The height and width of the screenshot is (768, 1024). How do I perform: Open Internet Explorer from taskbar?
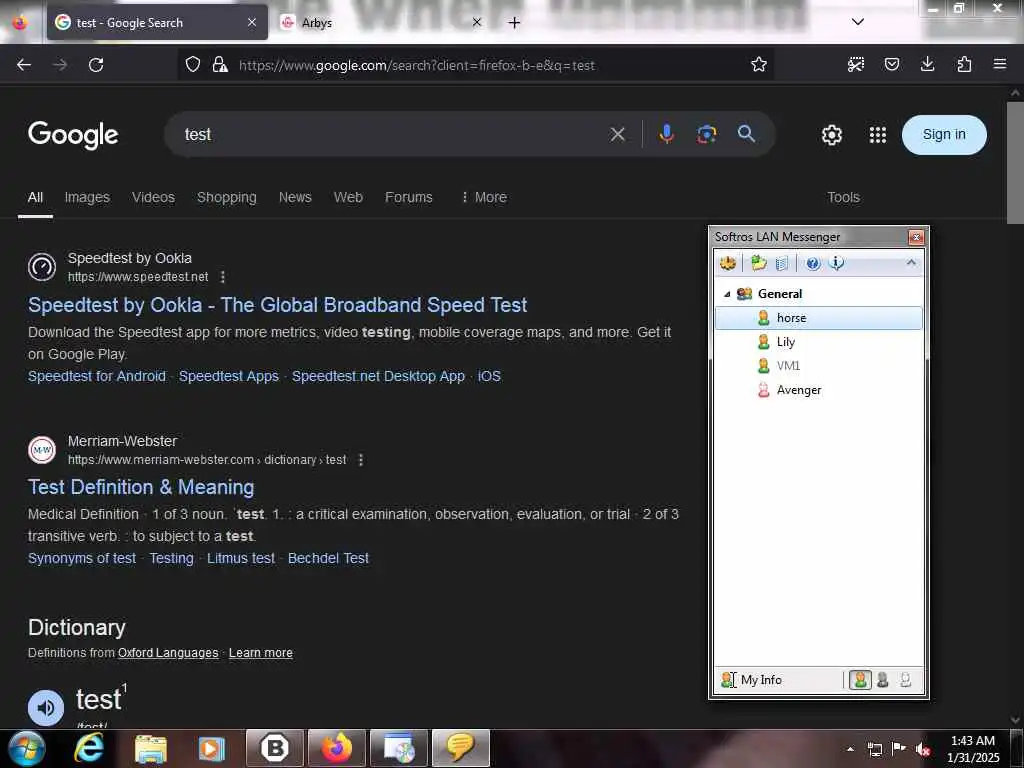(x=88, y=748)
